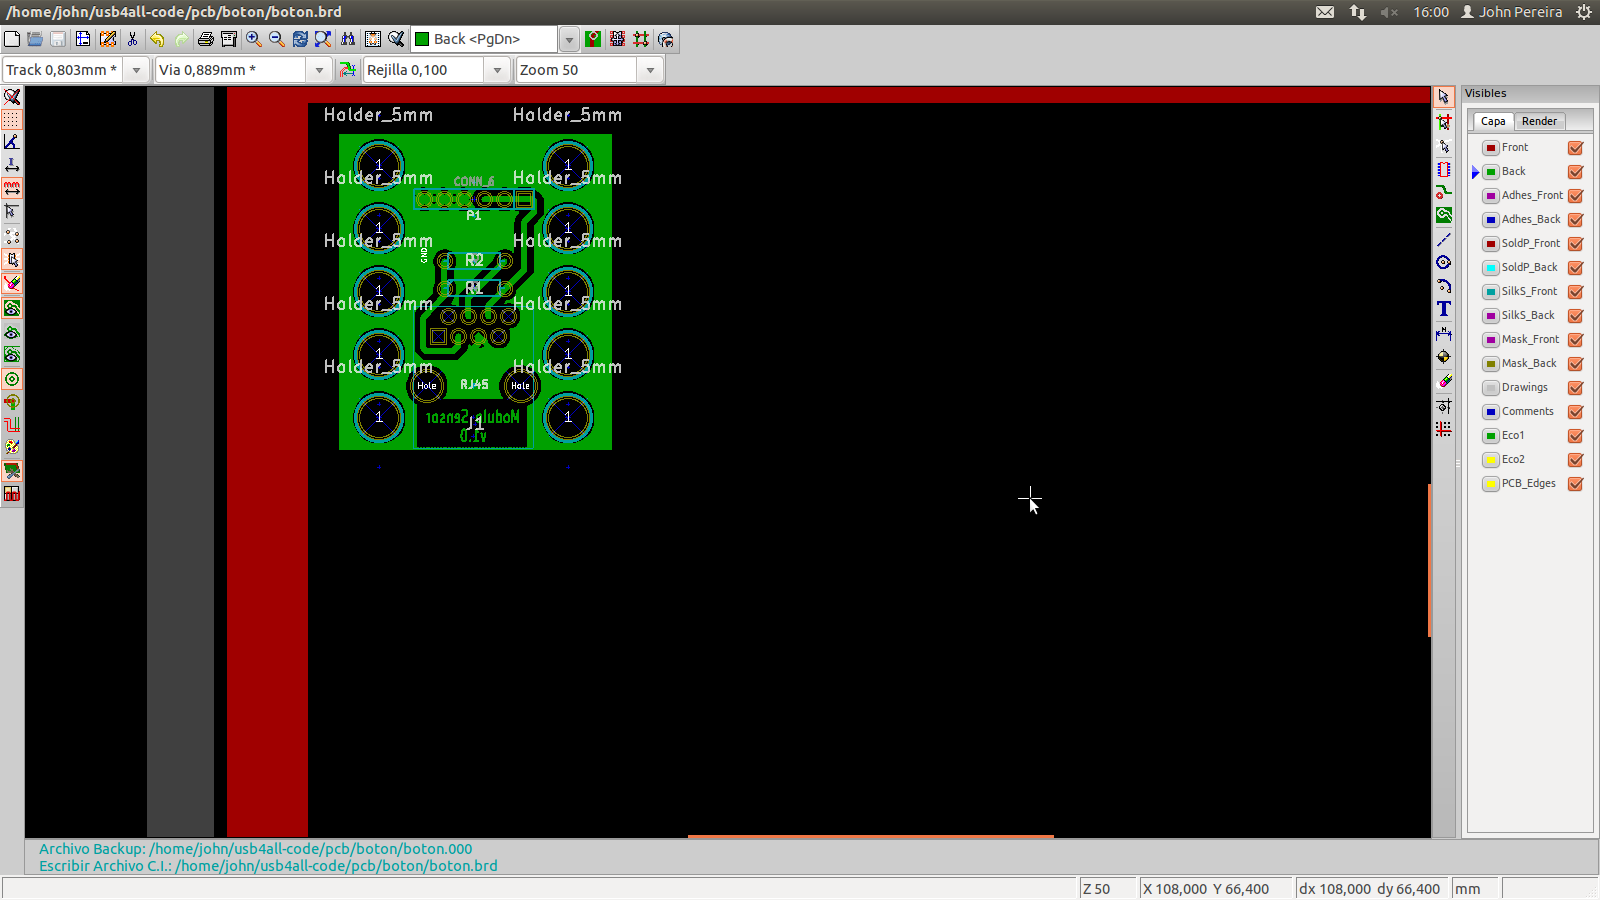Open the Via 0,889mm size dropdown
Screen dimensions: 1600x900
319,70
